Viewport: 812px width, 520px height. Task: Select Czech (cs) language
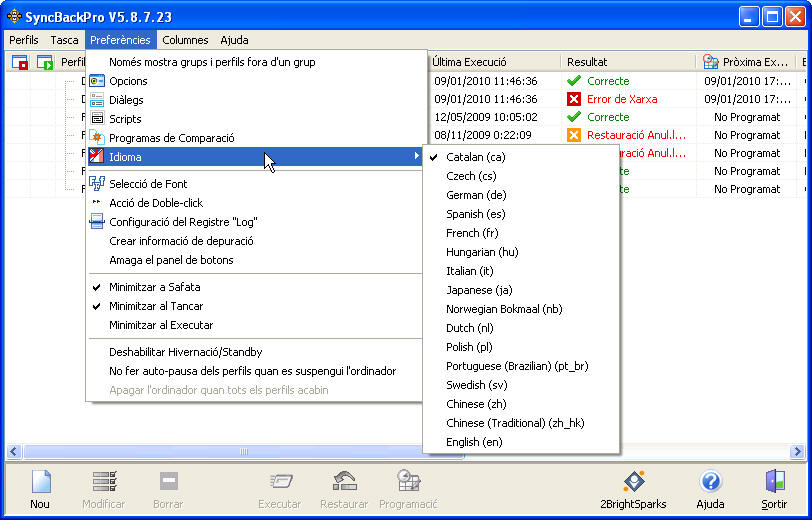521,176
